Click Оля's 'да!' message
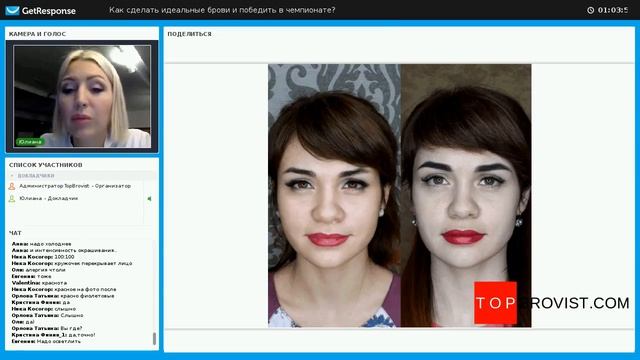This screenshot has height=360, width=640. pos(23,322)
